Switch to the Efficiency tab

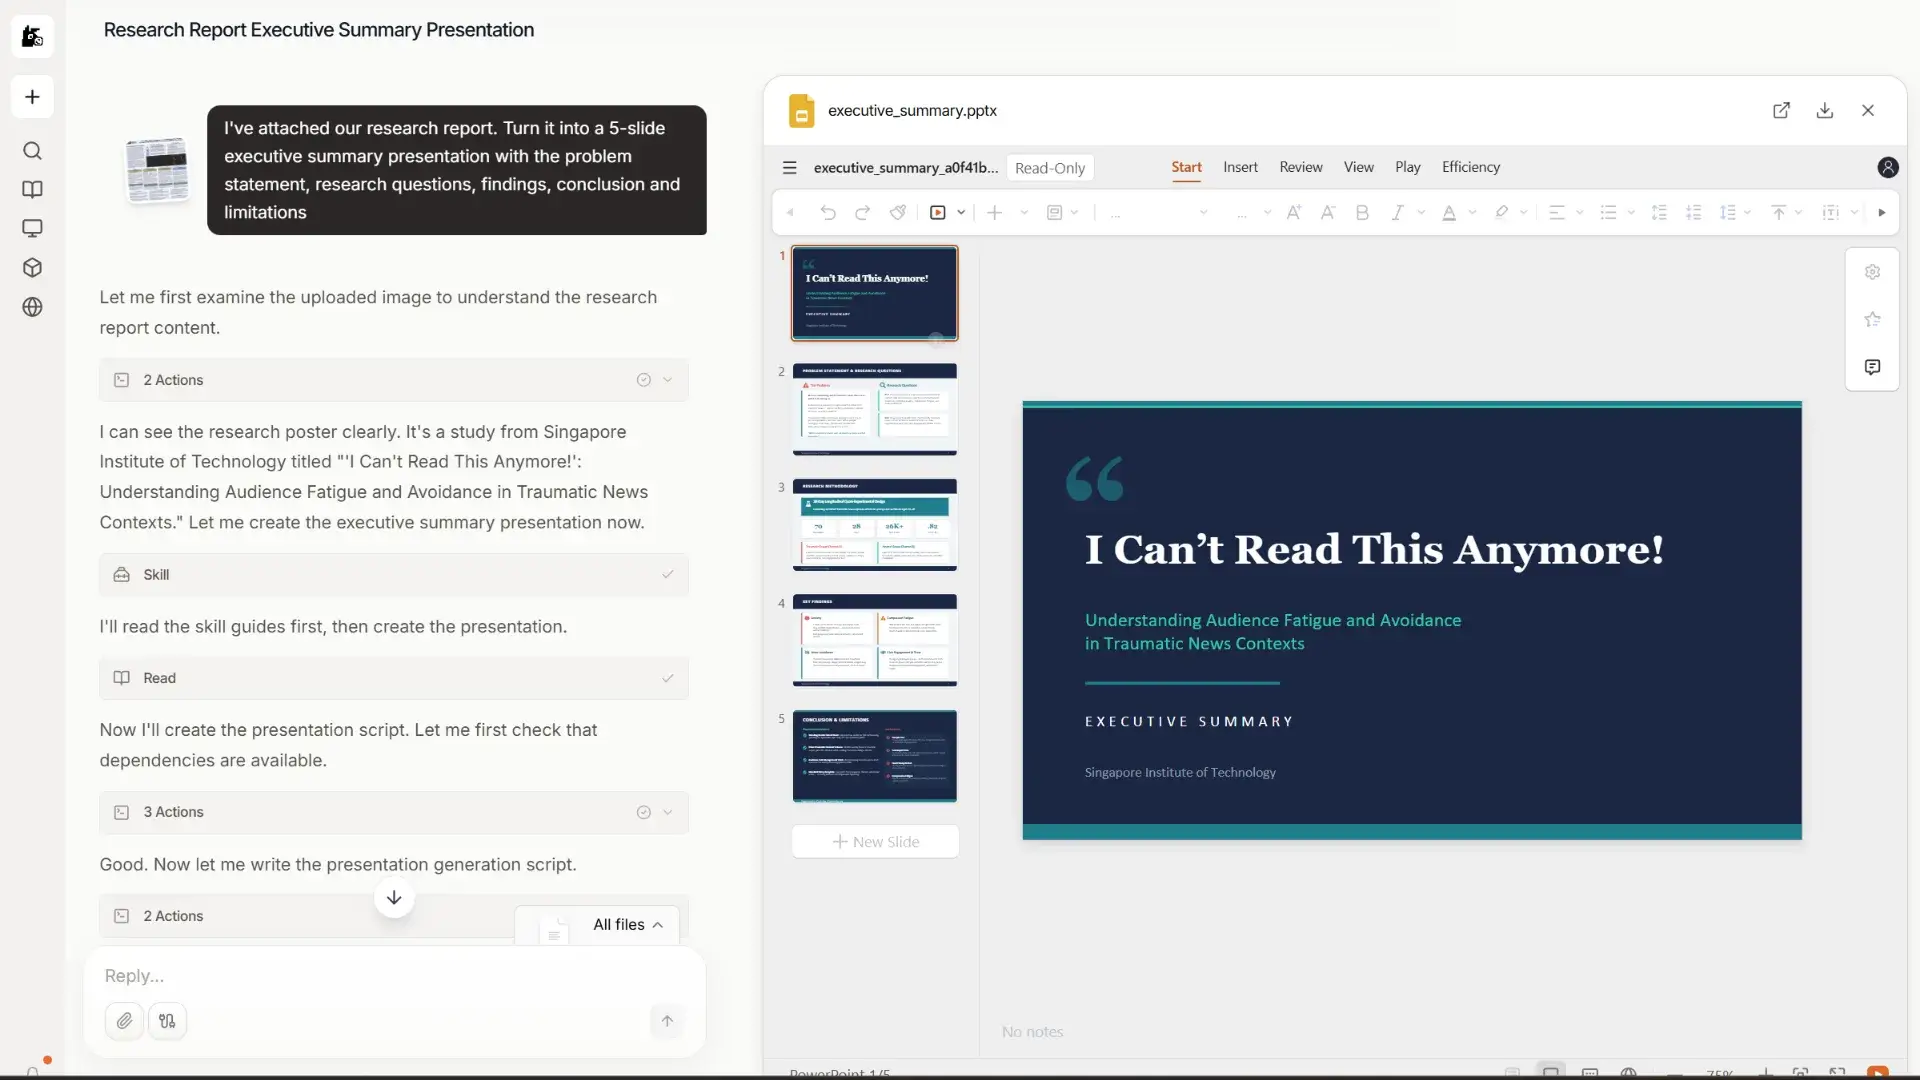pos(1470,168)
